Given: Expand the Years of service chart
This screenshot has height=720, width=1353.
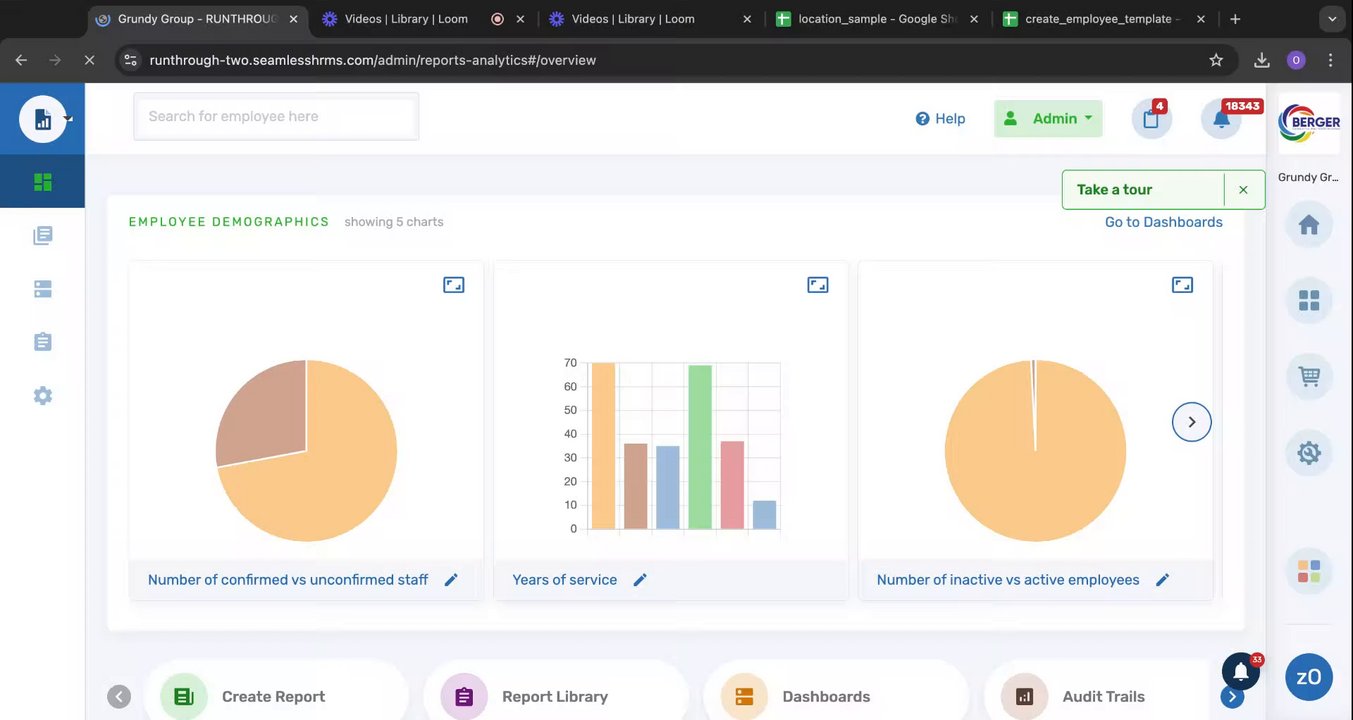Looking at the screenshot, I should pyautogui.click(x=818, y=285).
